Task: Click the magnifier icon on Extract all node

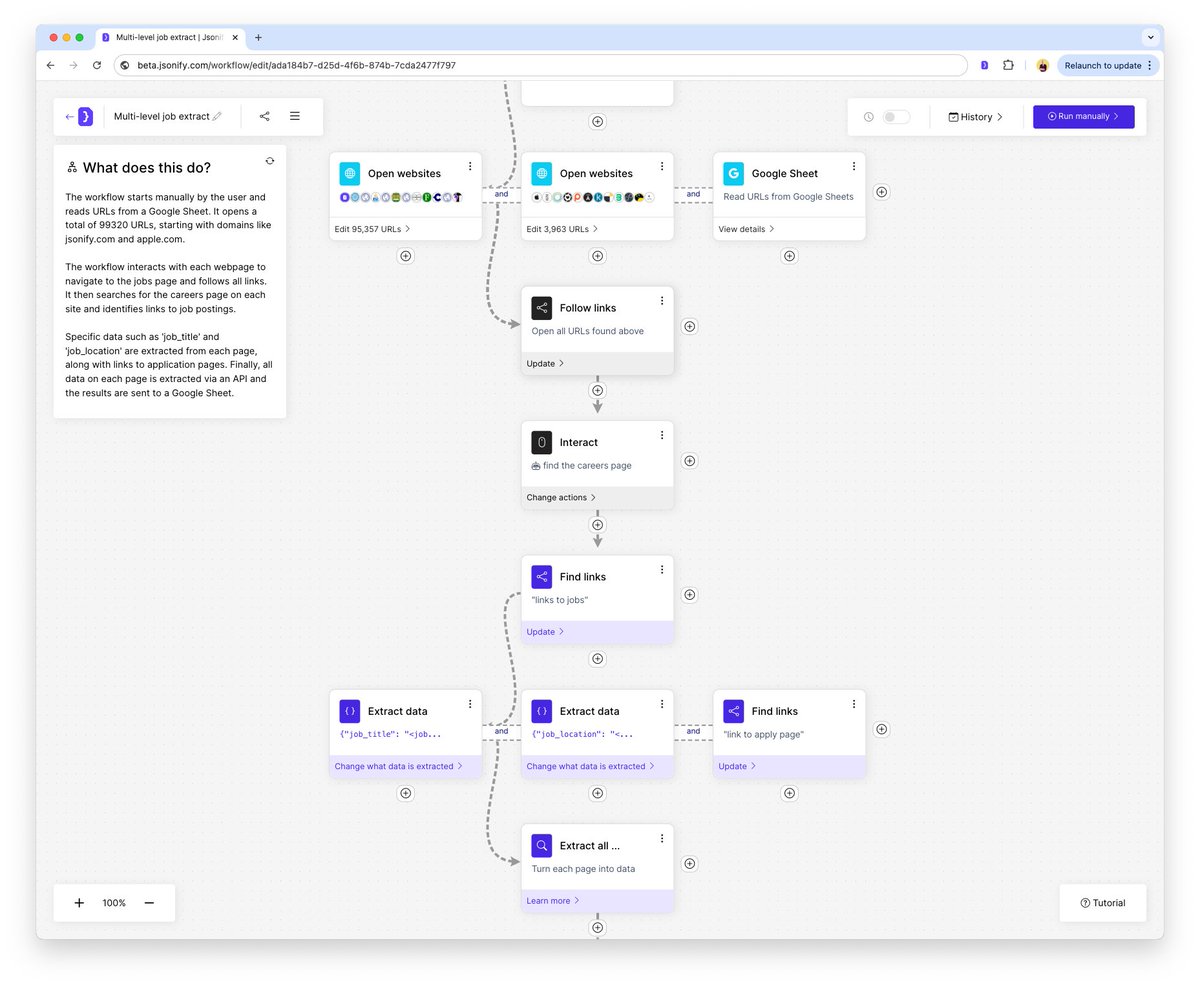Action: coord(541,845)
